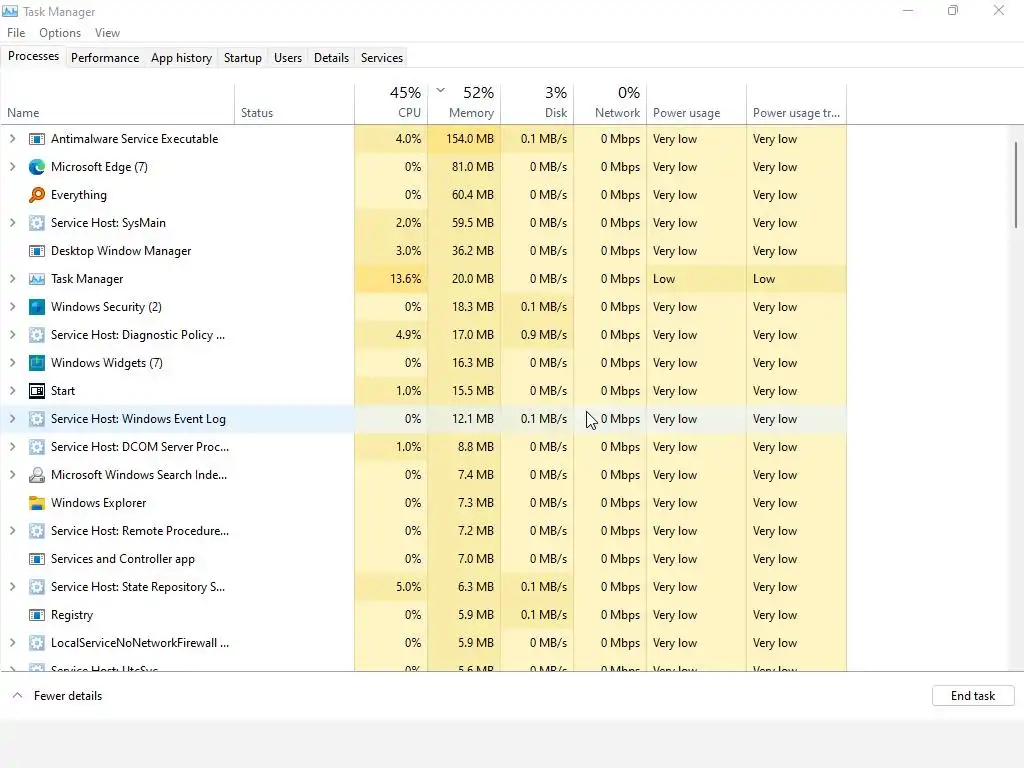
Task: Select the Windows Explorer process name
Action: click(x=99, y=503)
